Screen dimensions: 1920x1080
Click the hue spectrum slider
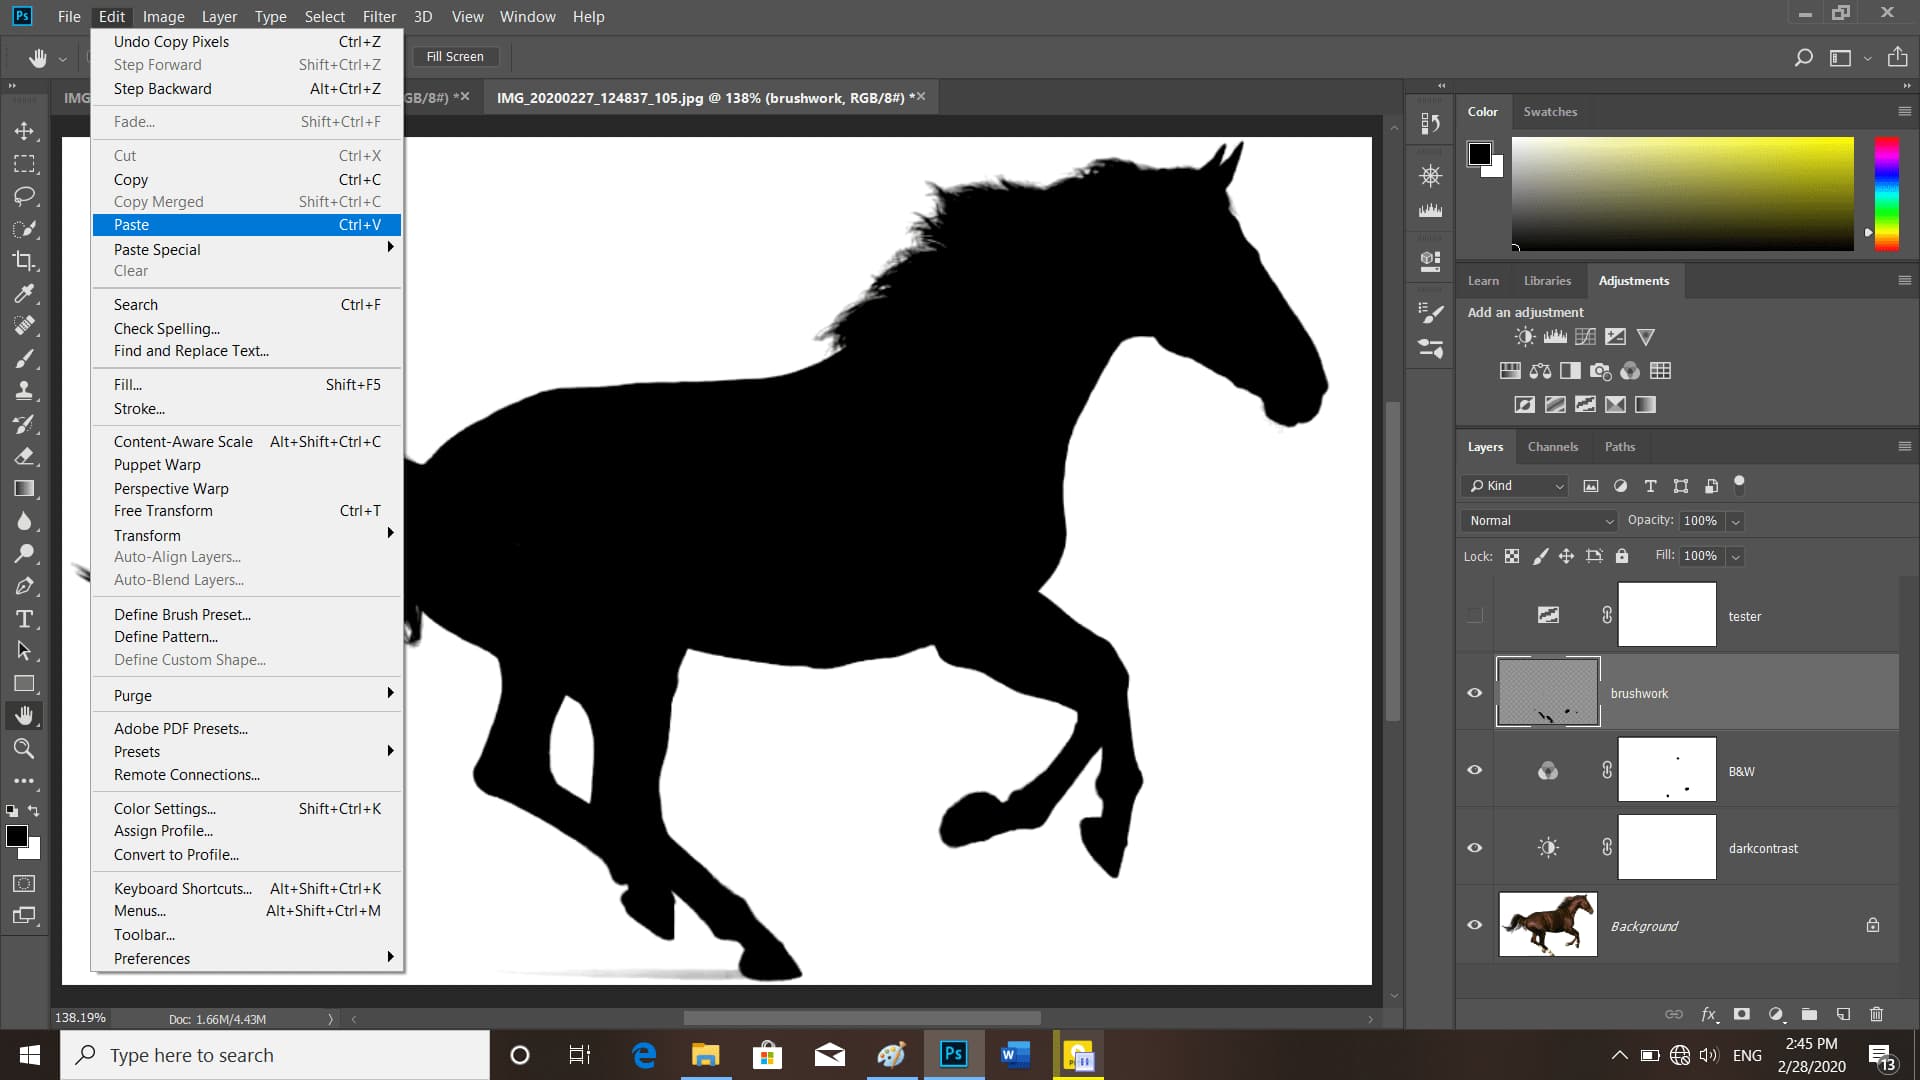pos(1886,194)
